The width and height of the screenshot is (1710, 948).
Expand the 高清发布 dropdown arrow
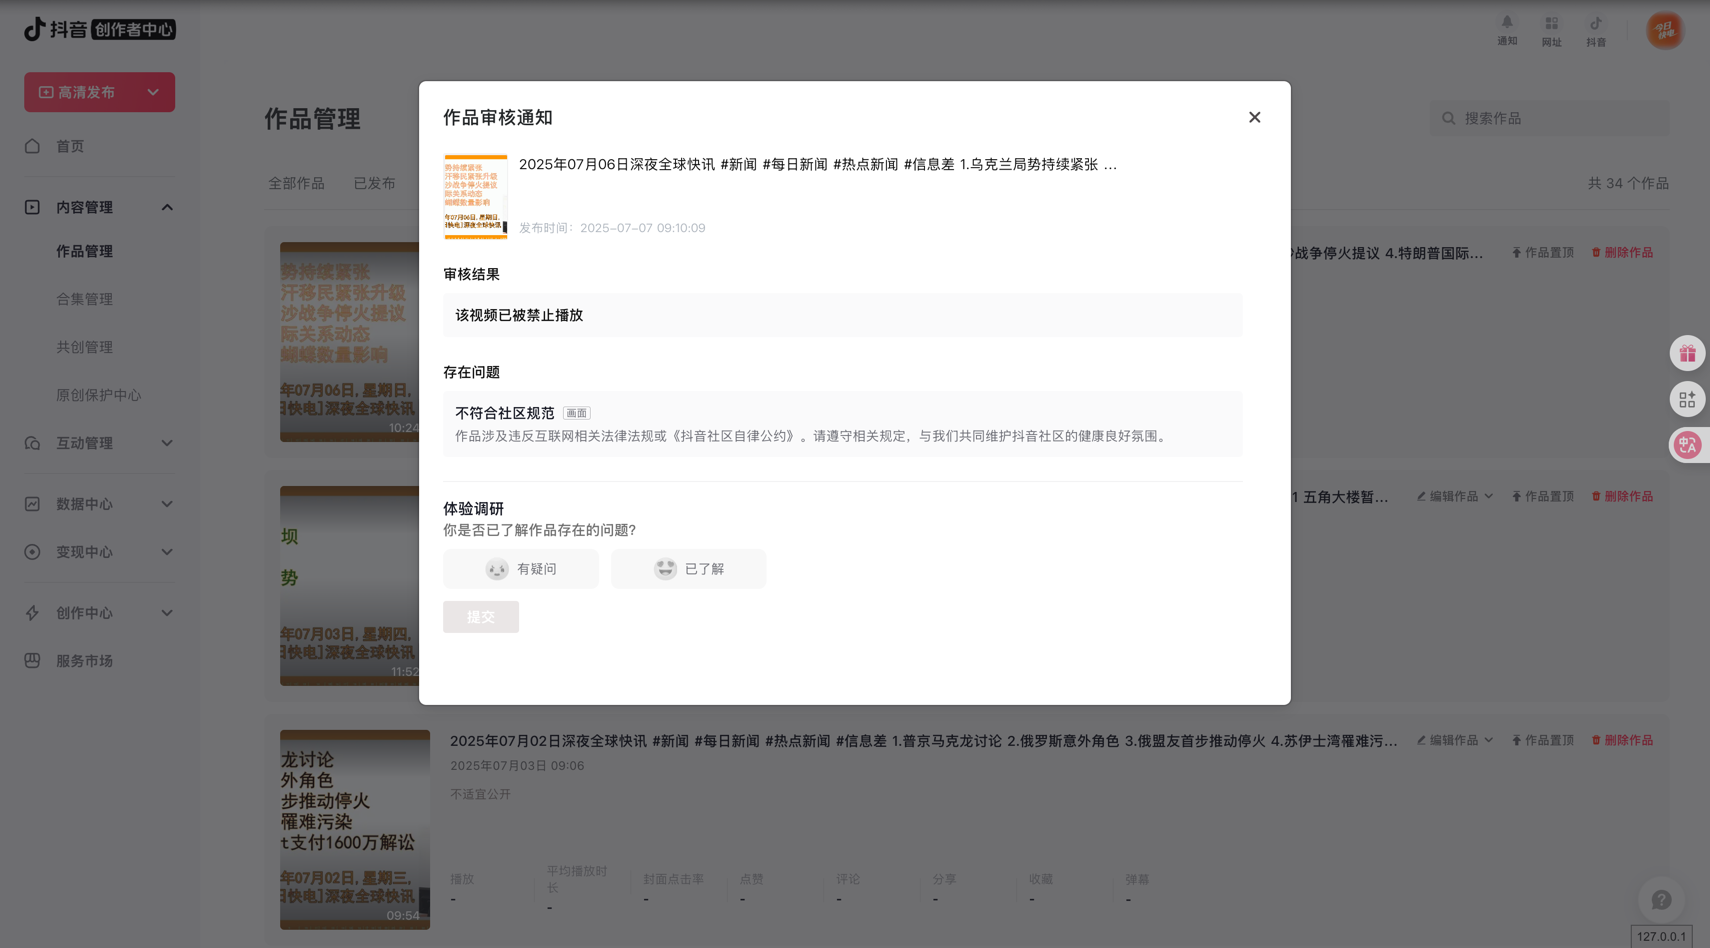153,92
